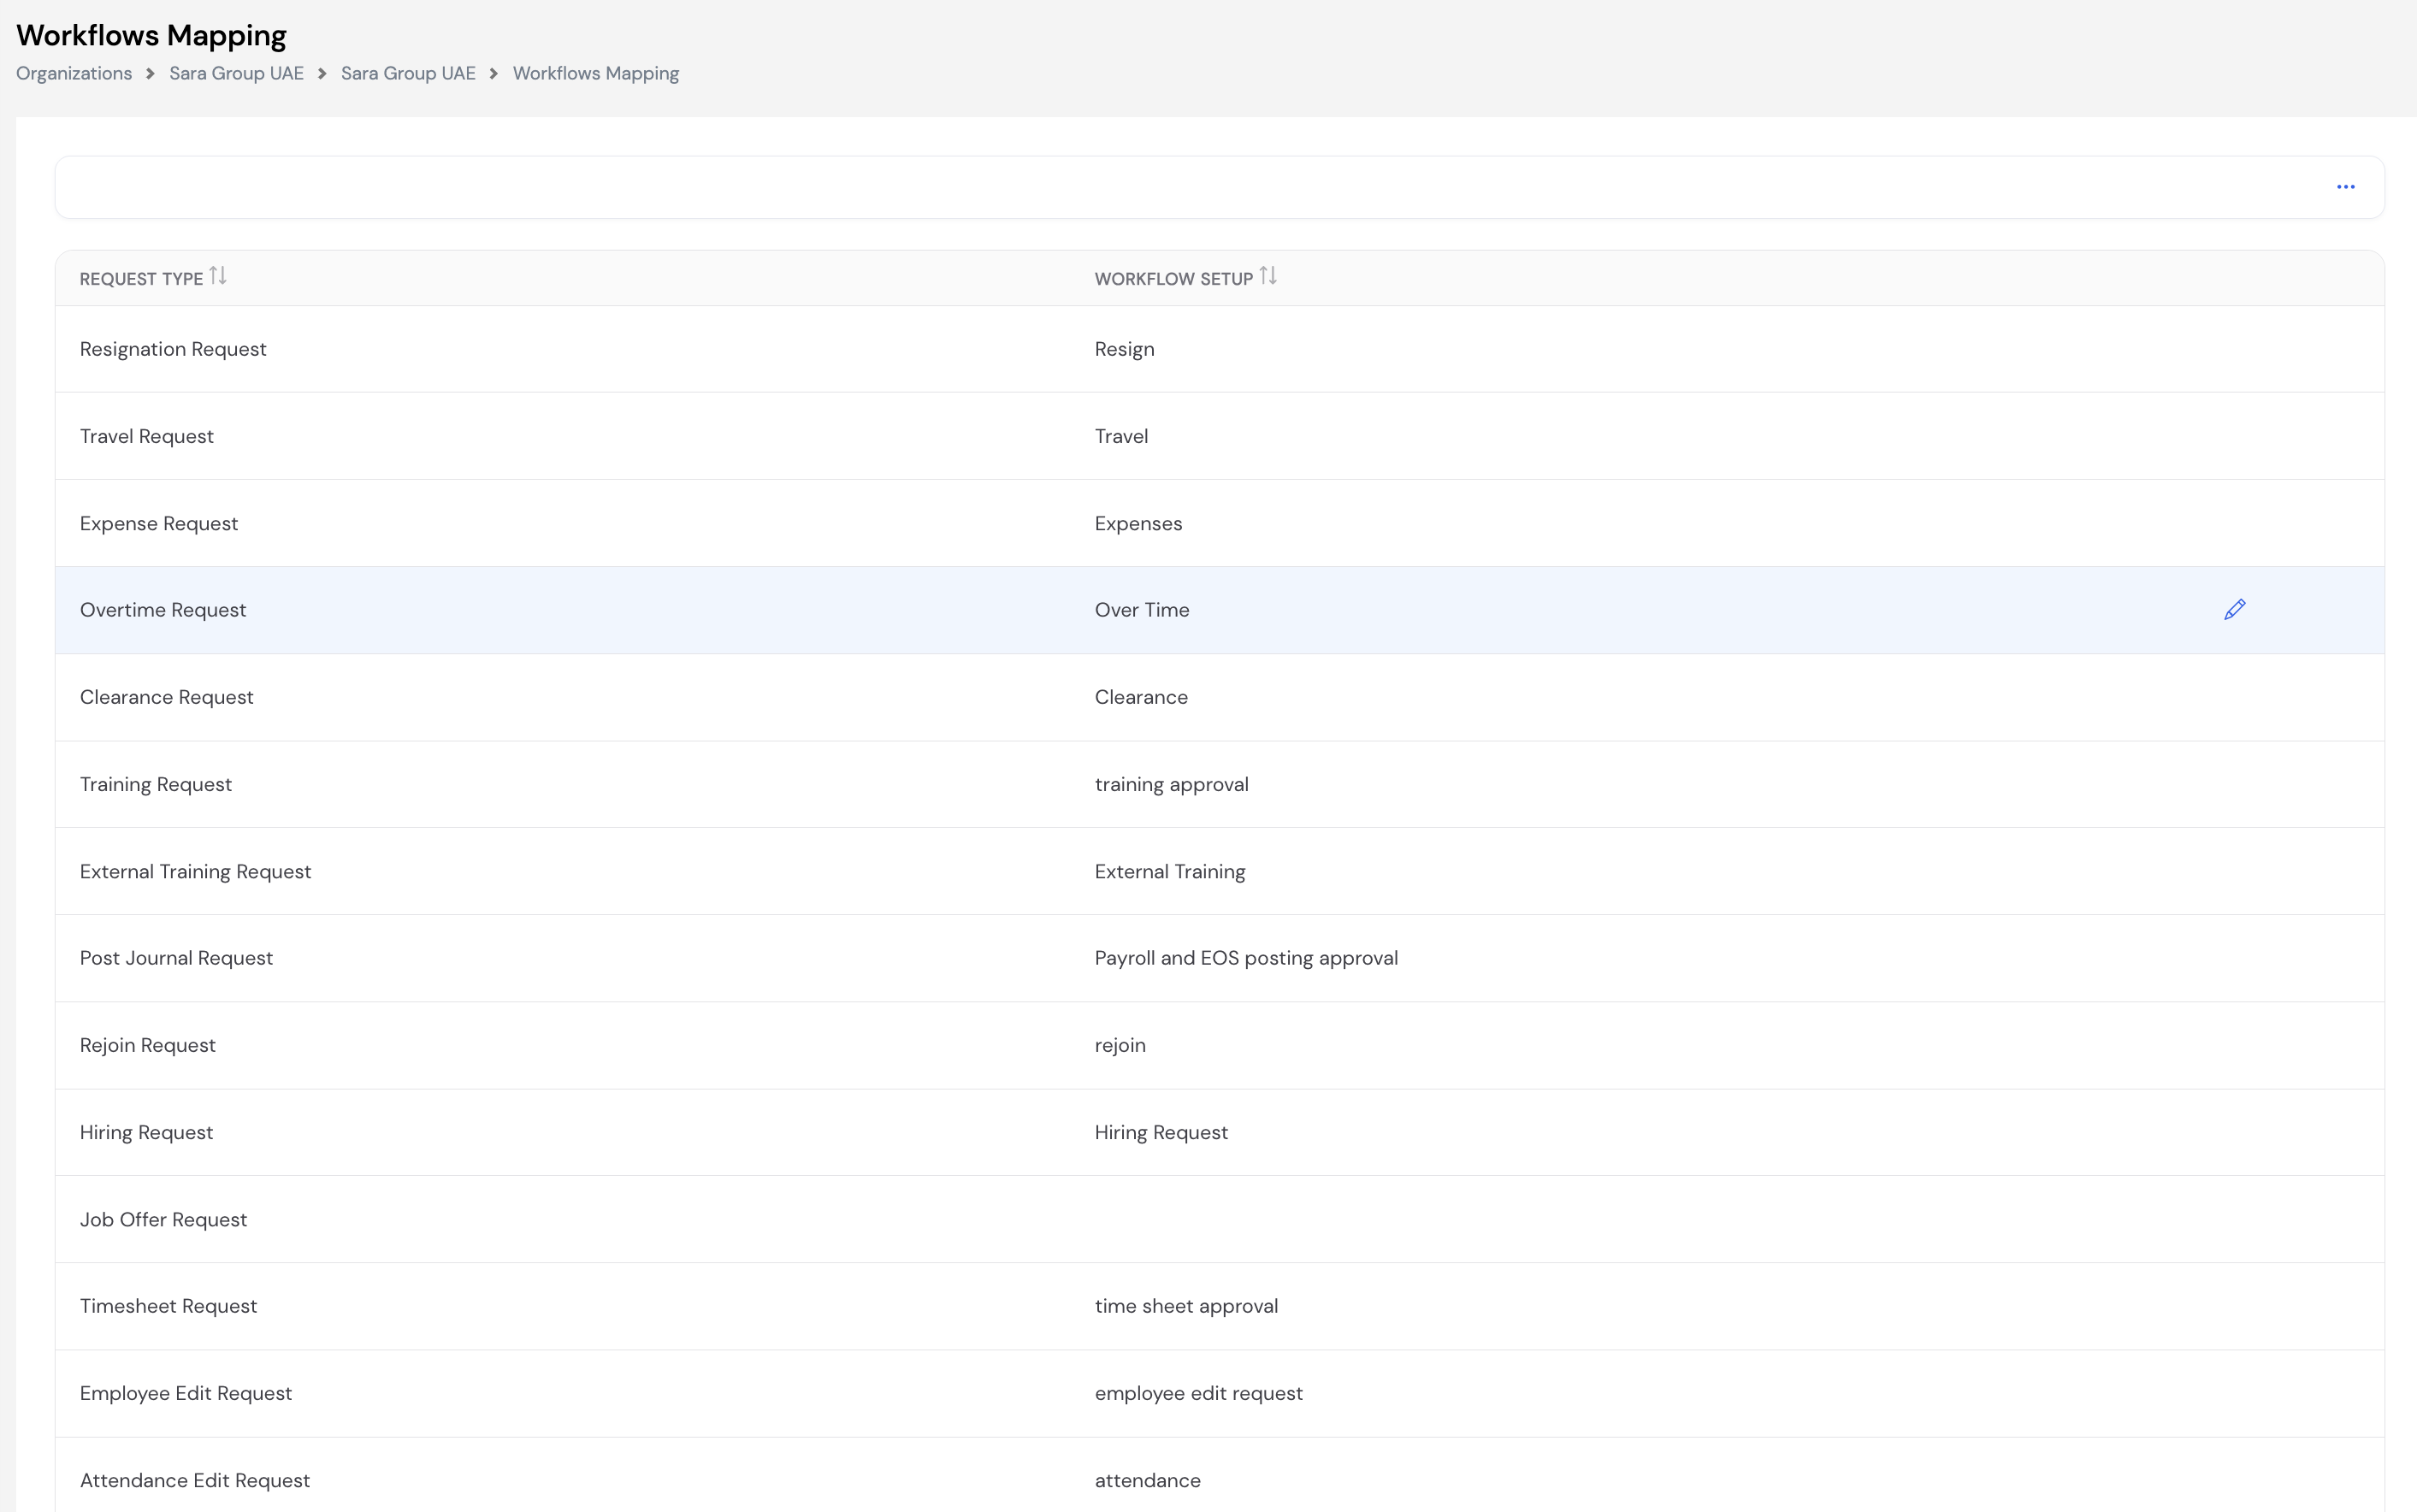The width and height of the screenshot is (2417, 1512).
Task: Click the REQUEST TYPE column header
Action: click(x=141, y=279)
